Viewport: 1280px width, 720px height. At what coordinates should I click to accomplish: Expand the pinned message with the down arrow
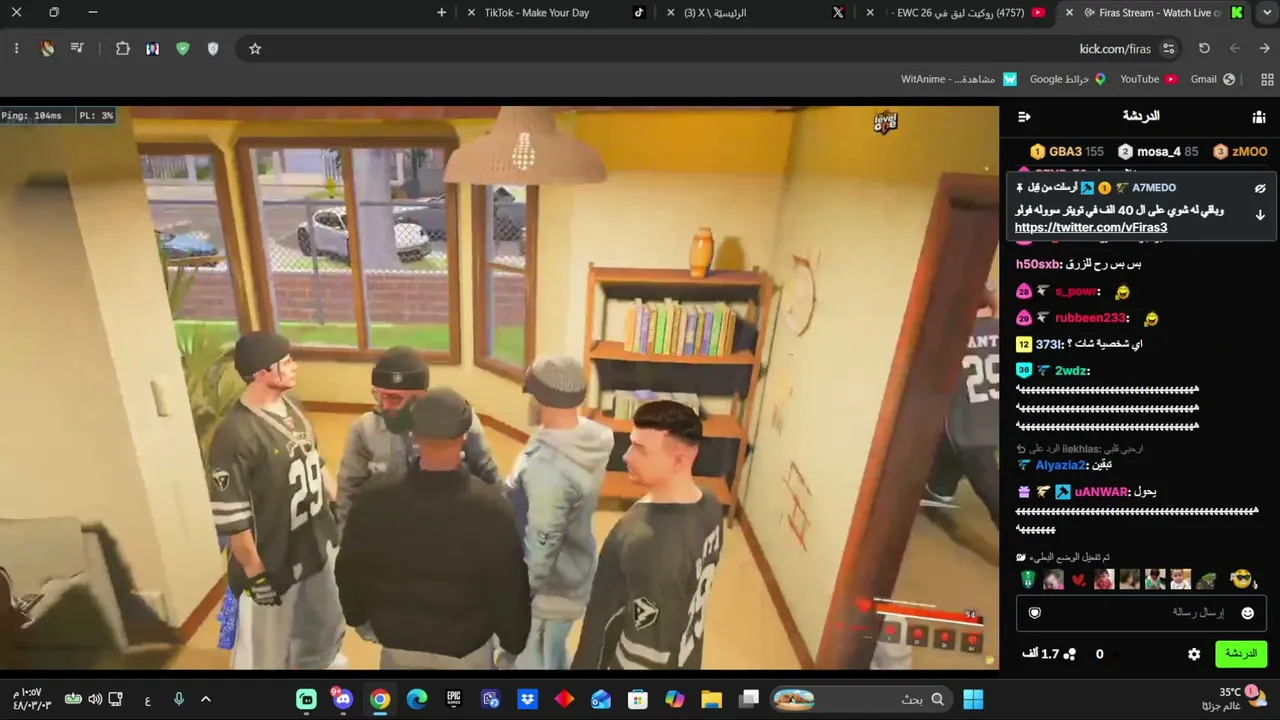[x=1260, y=215]
